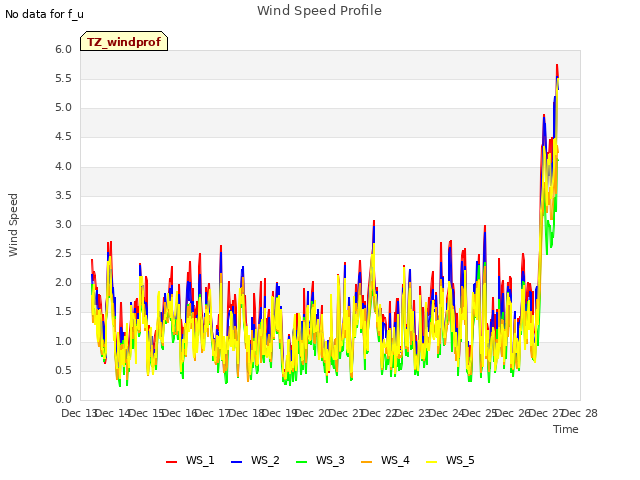Click the 0.5 y-axis tick label
This screenshot has height=480, width=640.
[63, 371]
